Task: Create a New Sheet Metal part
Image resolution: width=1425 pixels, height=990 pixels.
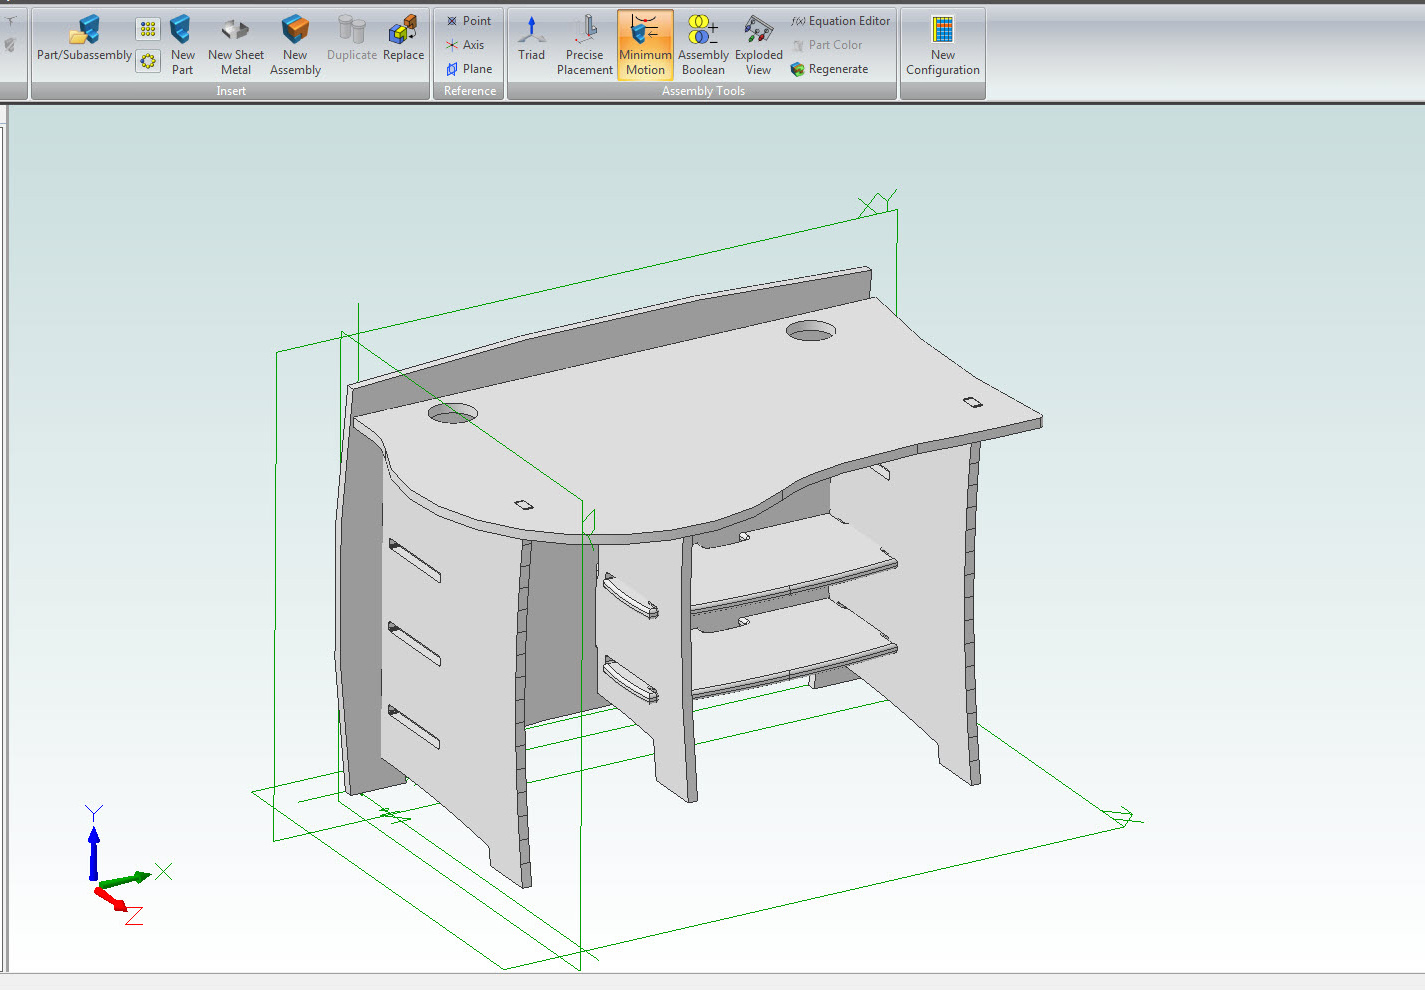Action: (236, 45)
